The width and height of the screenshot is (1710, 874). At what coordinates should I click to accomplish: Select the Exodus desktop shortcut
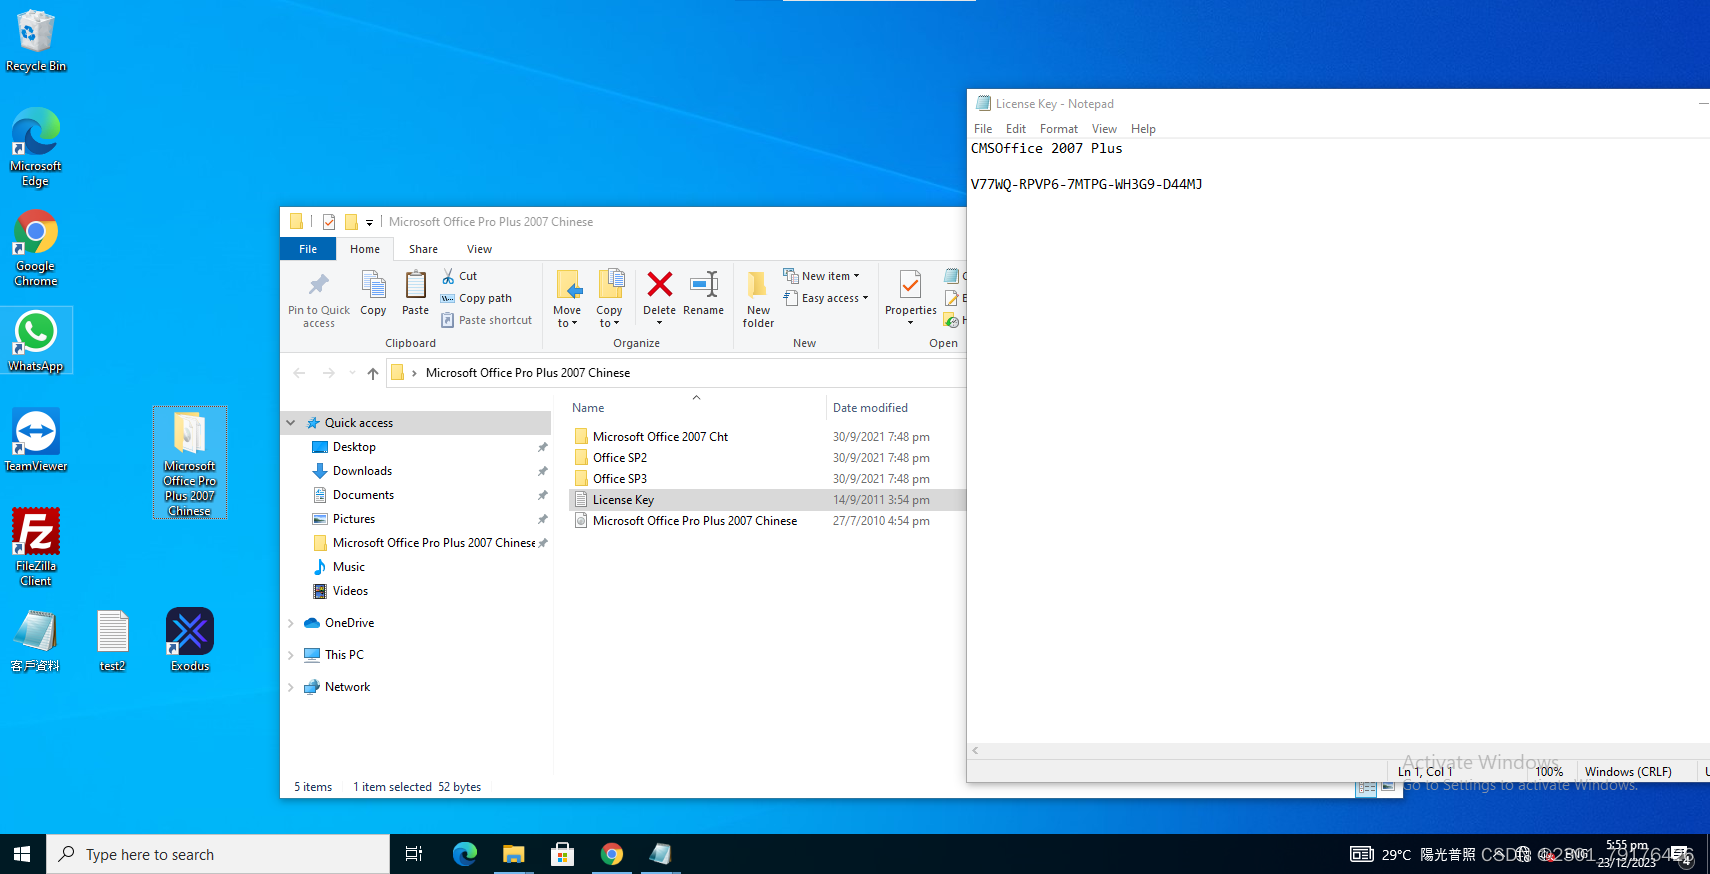(190, 640)
